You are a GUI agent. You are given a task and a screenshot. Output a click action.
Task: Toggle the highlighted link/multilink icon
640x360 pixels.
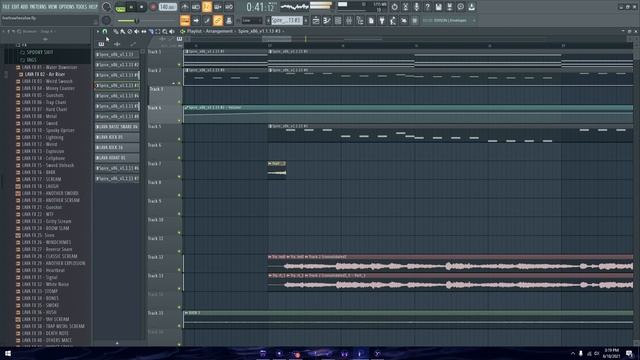click(x=218, y=20)
